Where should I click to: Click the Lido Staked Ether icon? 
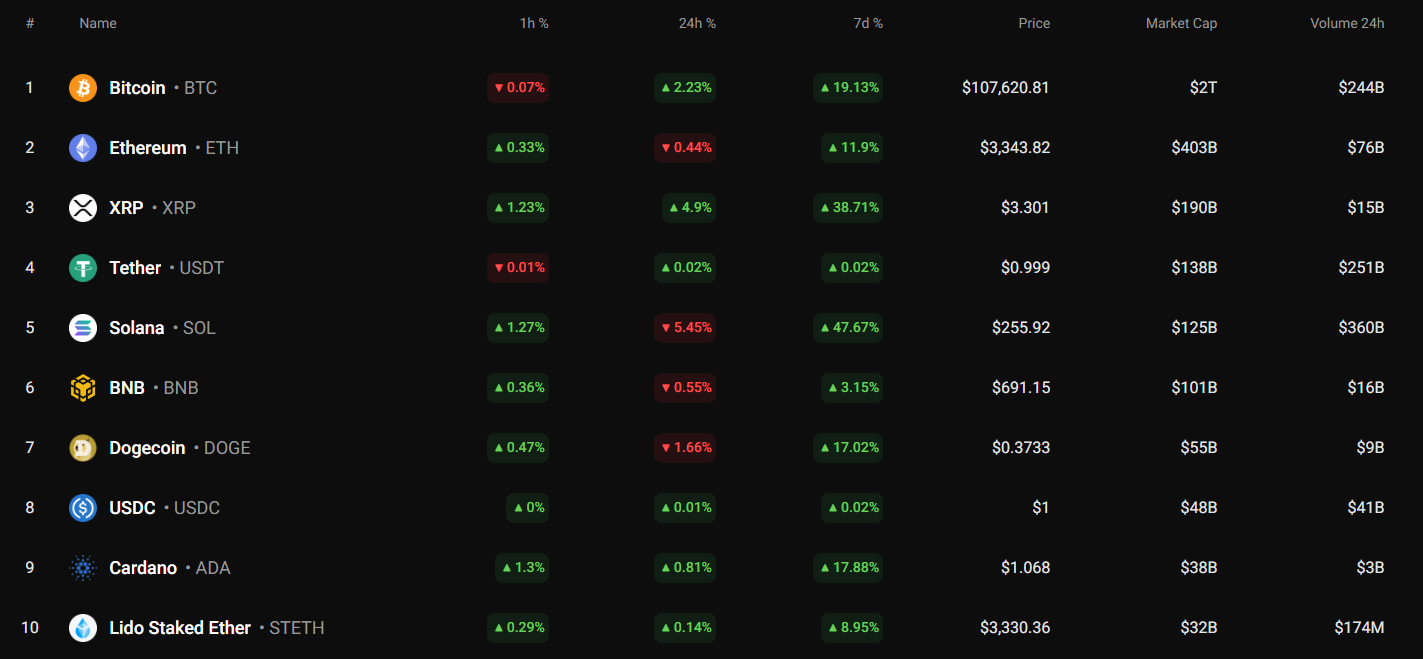pos(83,628)
